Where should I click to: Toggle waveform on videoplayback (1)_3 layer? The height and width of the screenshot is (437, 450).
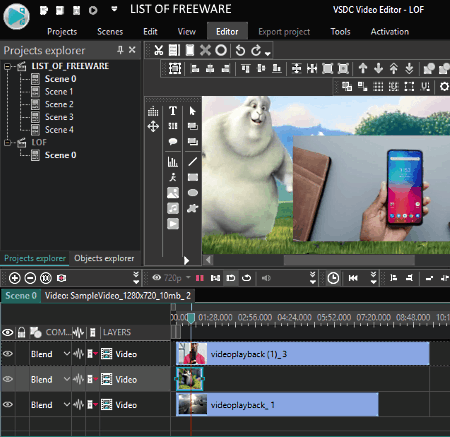click(78, 354)
